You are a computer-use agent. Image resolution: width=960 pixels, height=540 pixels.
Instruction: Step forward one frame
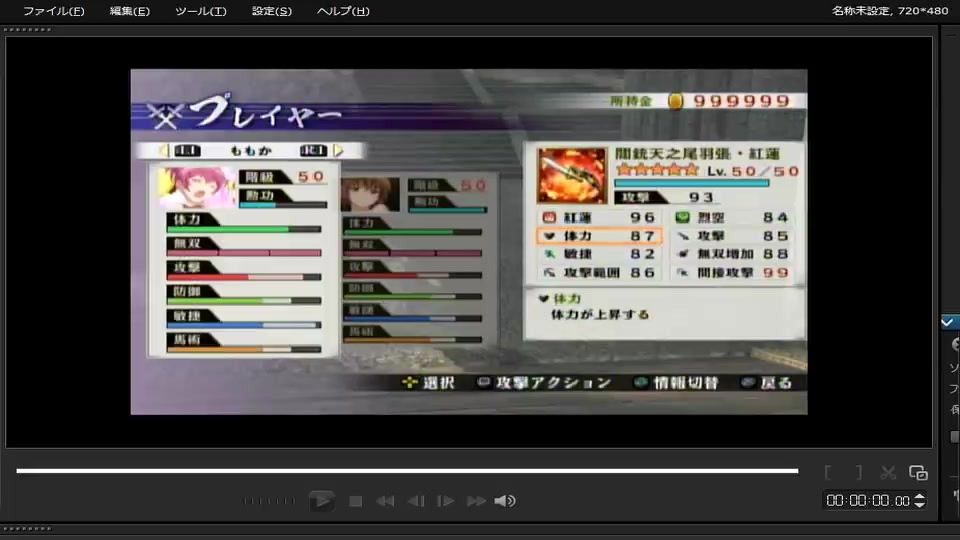click(445, 501)
